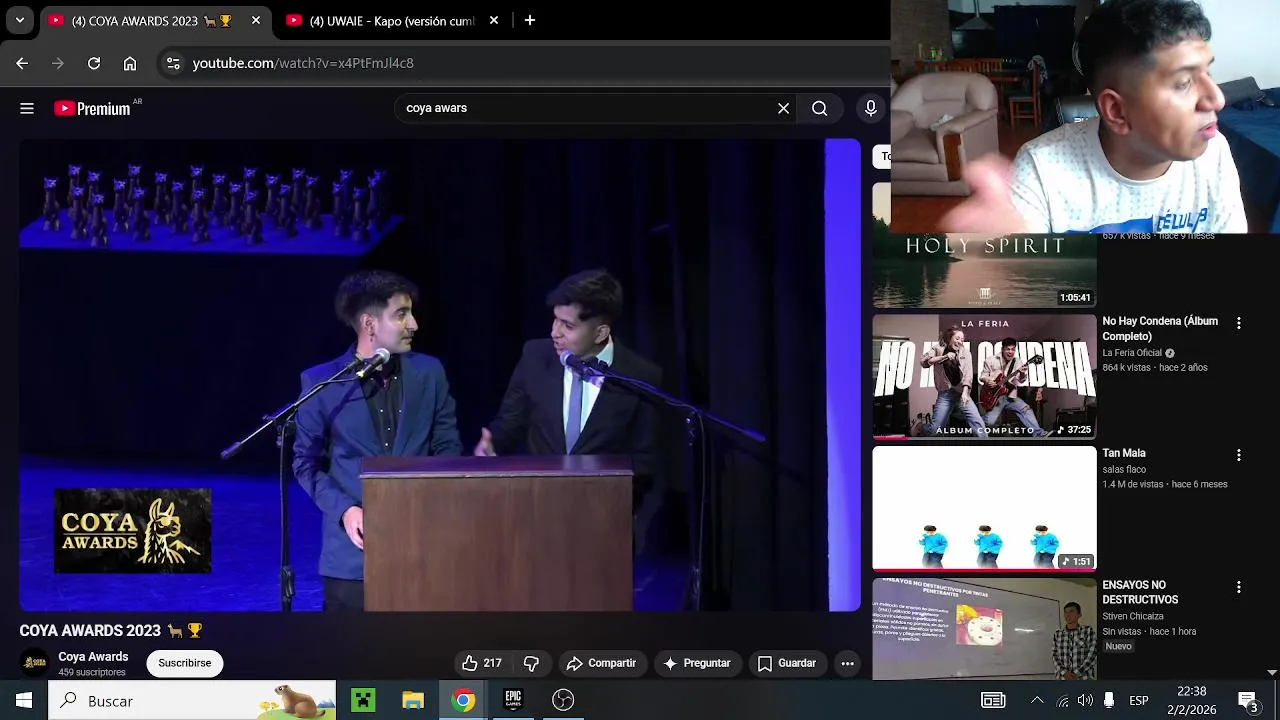This screenshot has height=720, width=1280.
Task: Open the Coya Awards channel avatar
Action: point(35,663)
